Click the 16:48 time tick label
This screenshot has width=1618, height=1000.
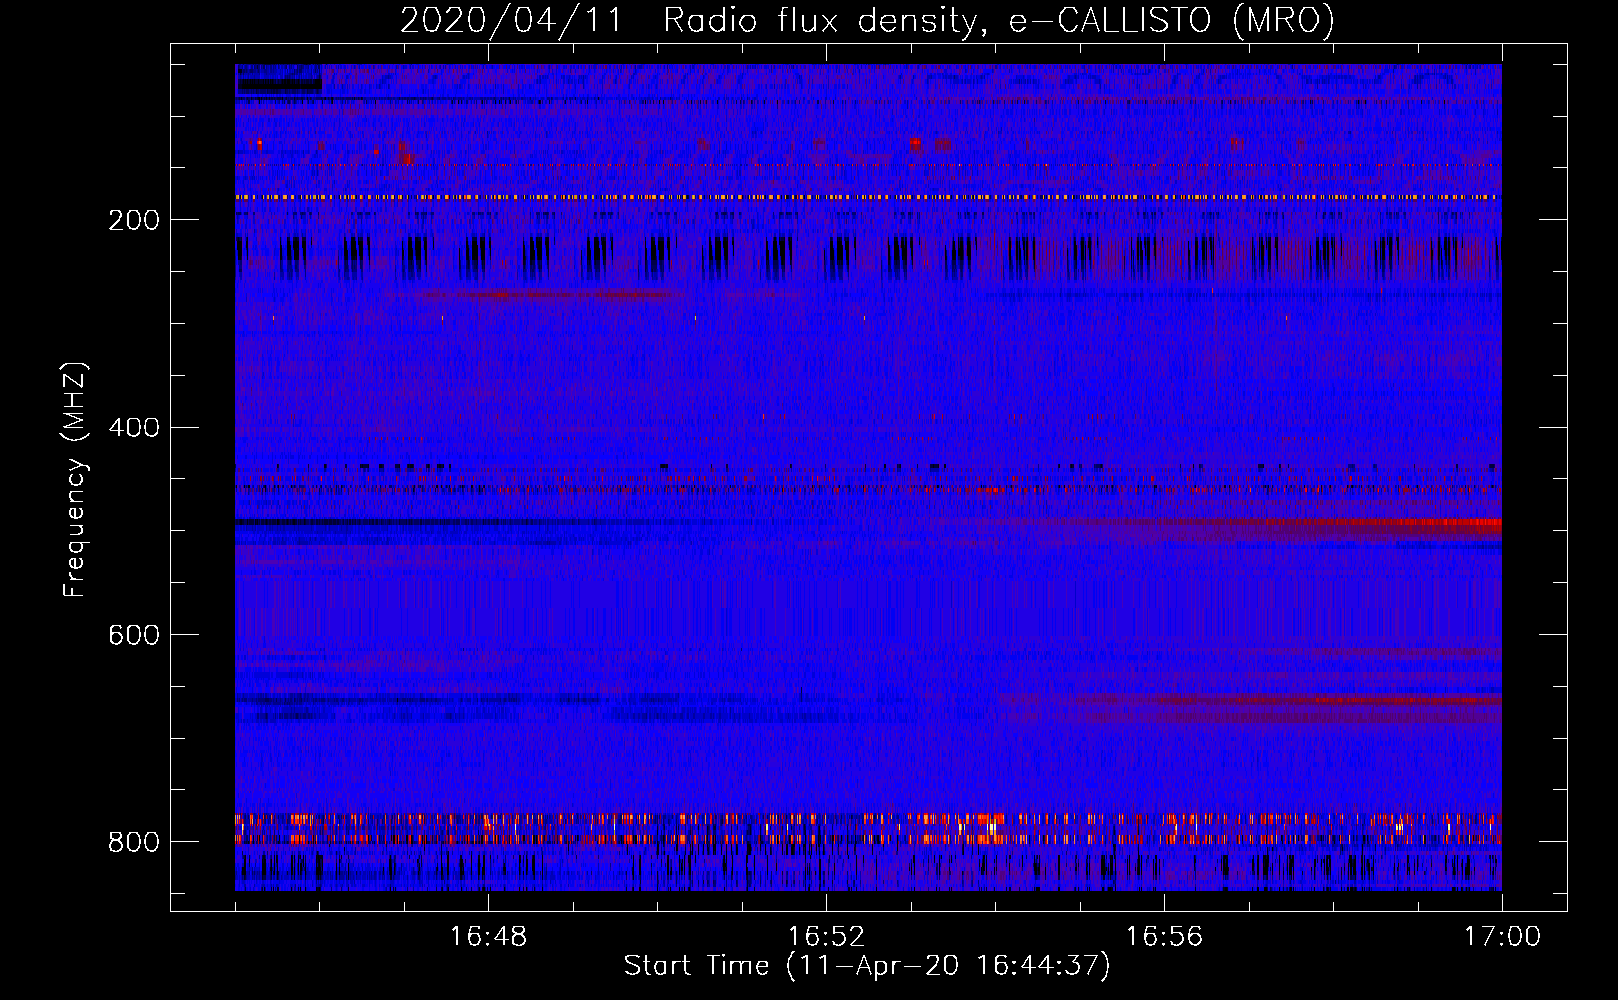point(488,937)
